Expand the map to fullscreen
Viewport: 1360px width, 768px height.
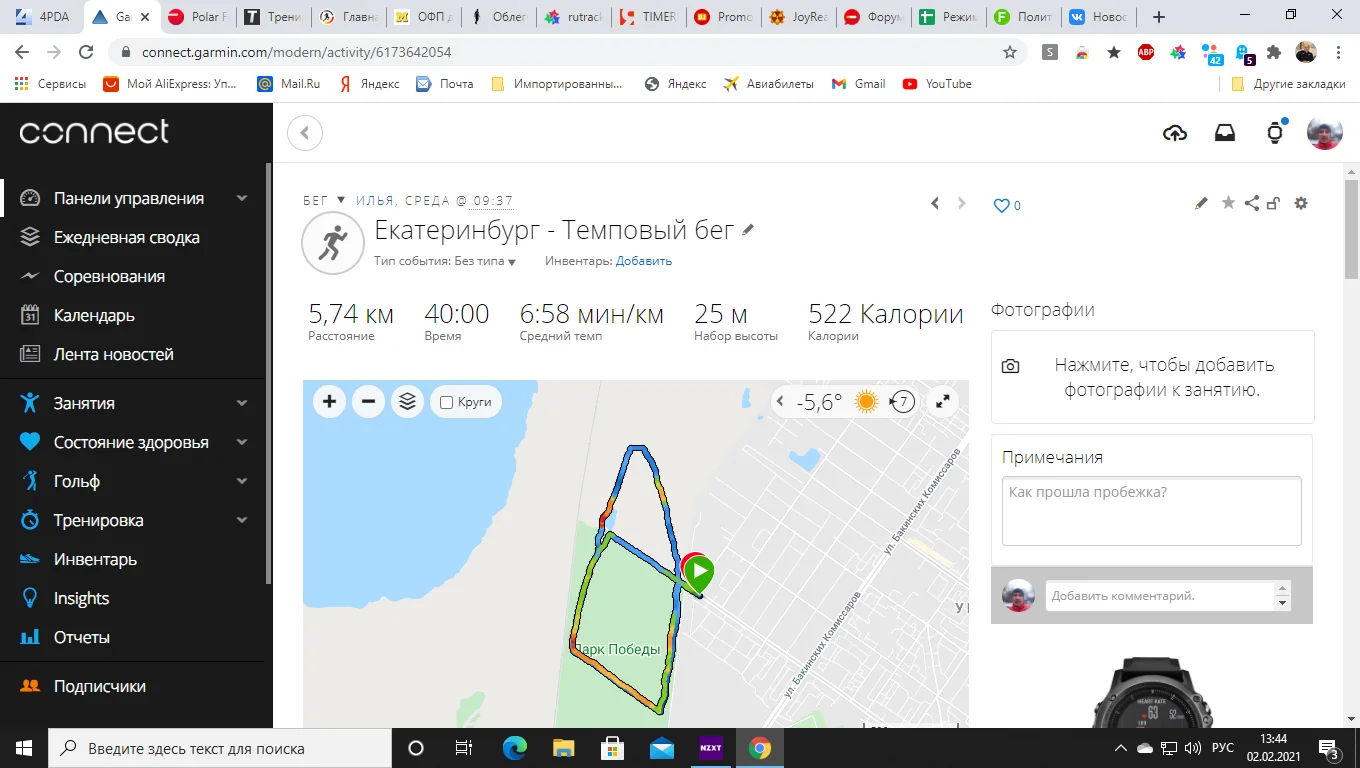pyautogui.click(x=942, y=402)
